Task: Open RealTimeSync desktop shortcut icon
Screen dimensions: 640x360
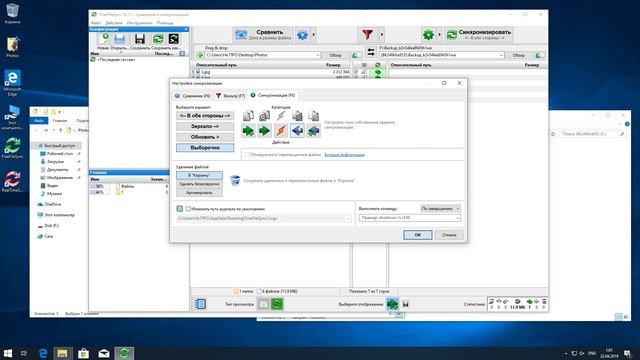Action: [x=12, y=182]
